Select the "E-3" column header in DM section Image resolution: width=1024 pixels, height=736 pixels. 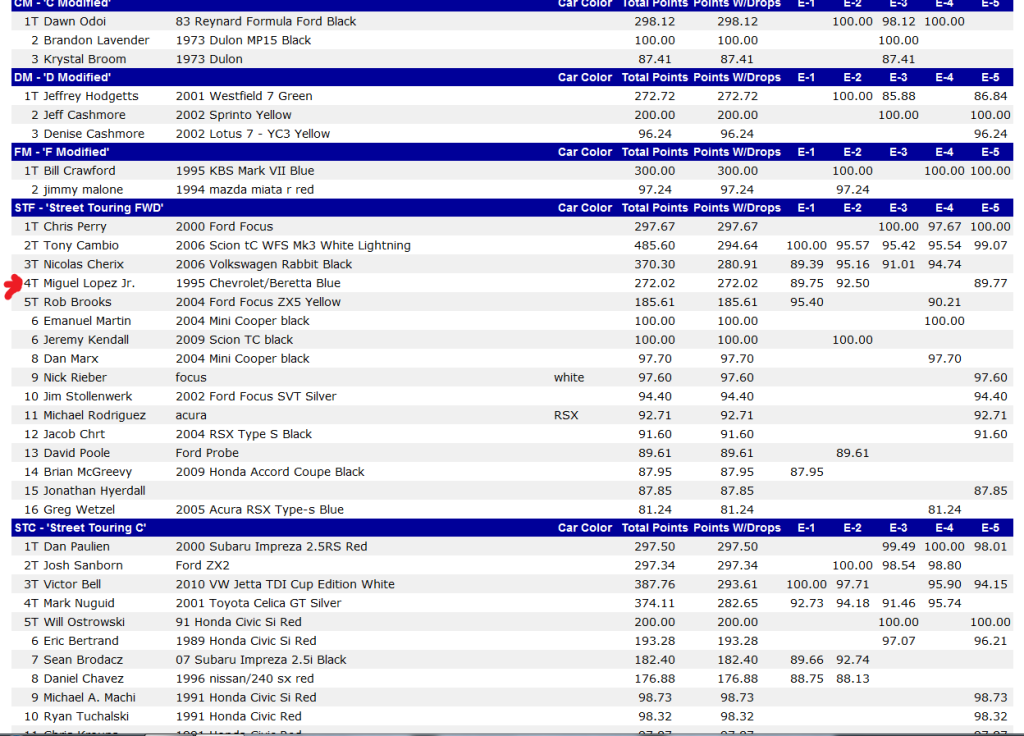click(898, 78)
